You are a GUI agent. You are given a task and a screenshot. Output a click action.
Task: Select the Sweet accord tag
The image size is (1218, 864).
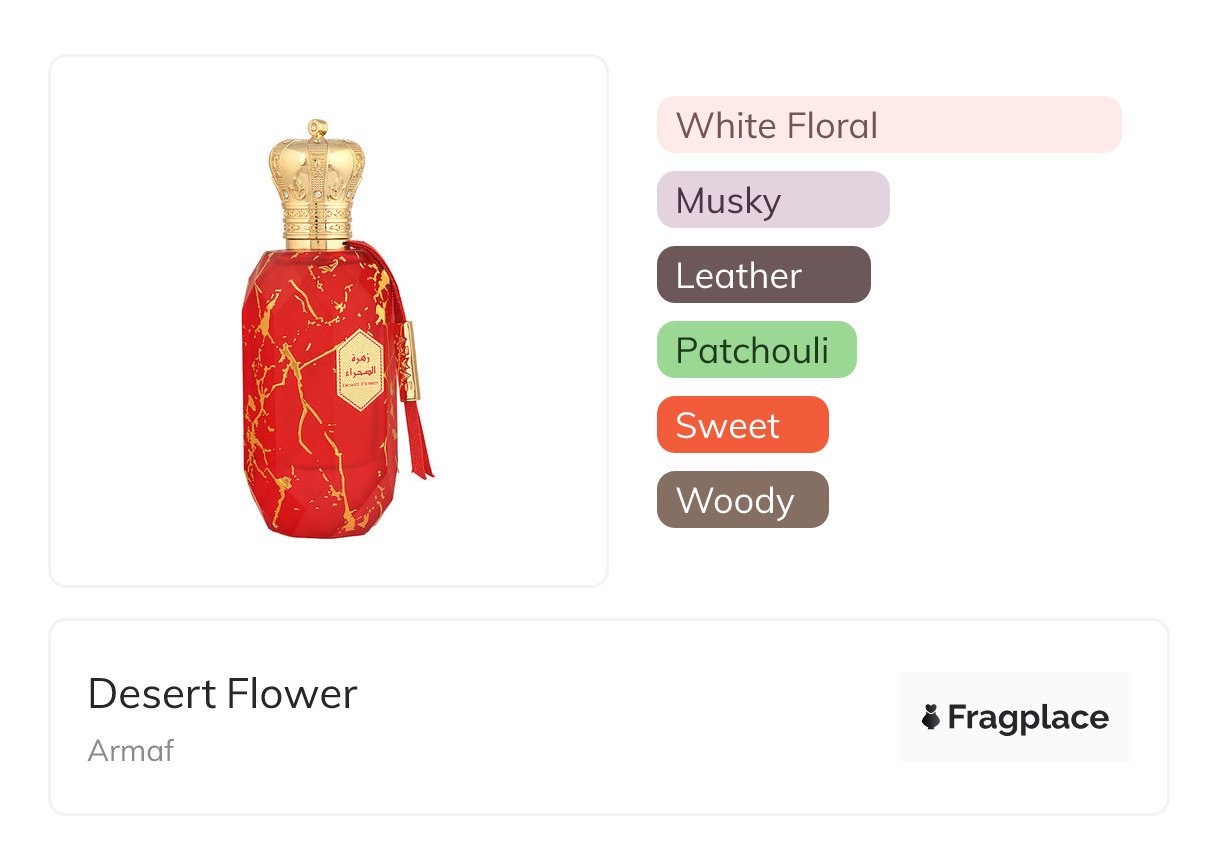tap(728, 426)
